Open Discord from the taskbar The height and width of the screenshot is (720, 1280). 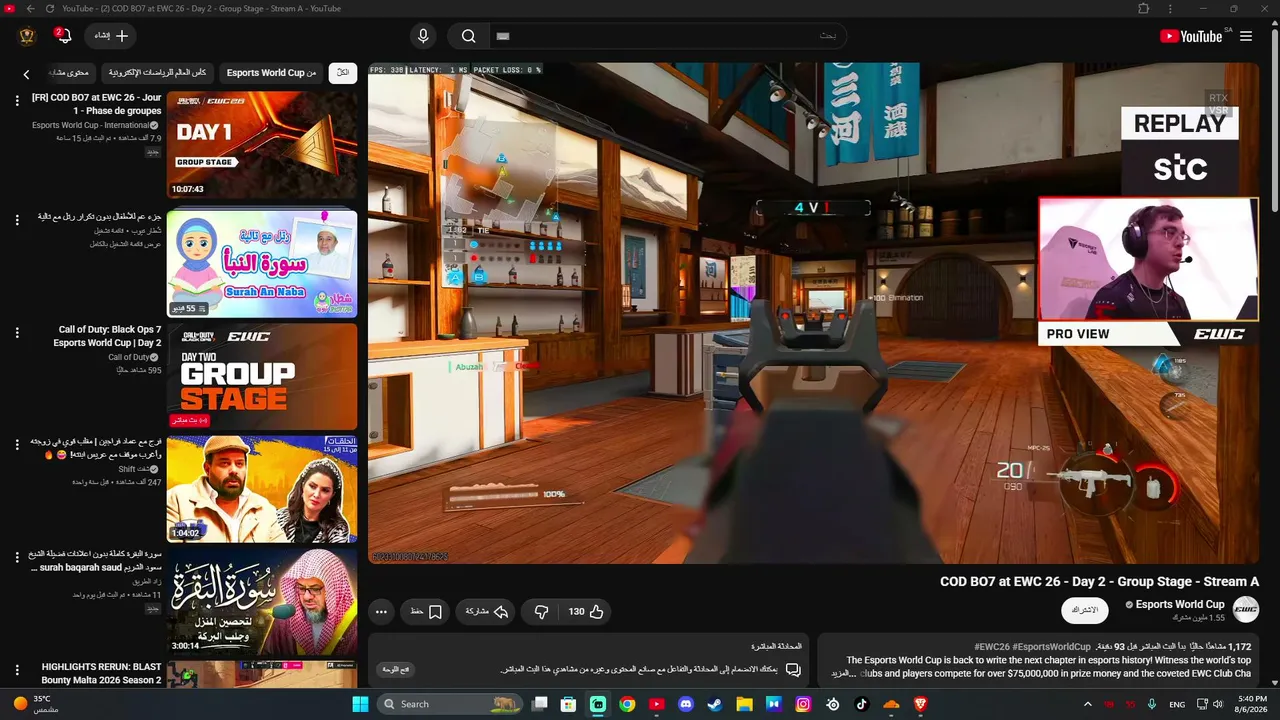[x=686, y=704]
